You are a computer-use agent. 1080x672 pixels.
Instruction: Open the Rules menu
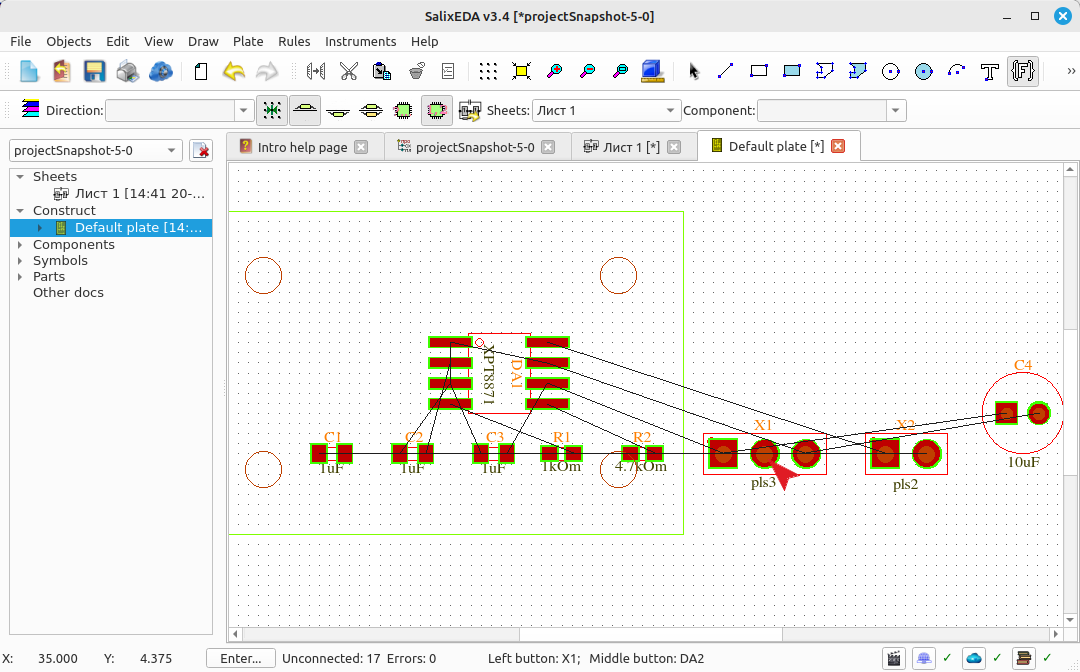coord(294,41)
